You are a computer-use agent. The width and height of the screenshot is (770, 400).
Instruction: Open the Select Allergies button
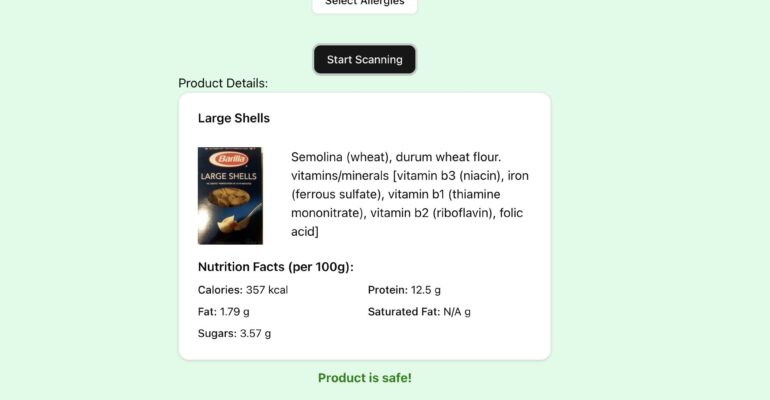(364, 4)
